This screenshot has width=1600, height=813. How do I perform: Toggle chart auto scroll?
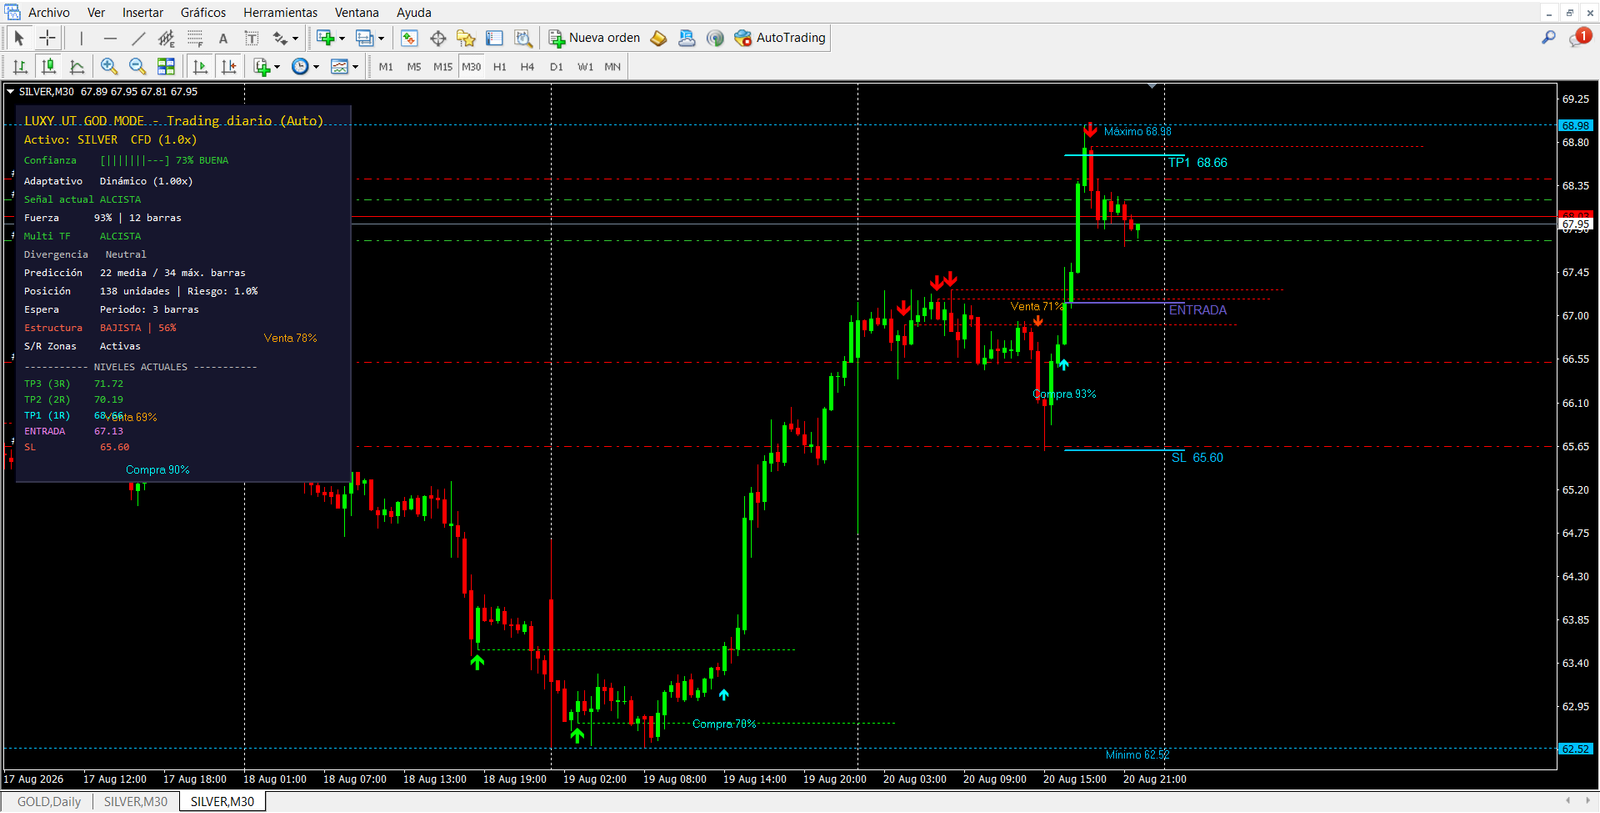(200, 66)
